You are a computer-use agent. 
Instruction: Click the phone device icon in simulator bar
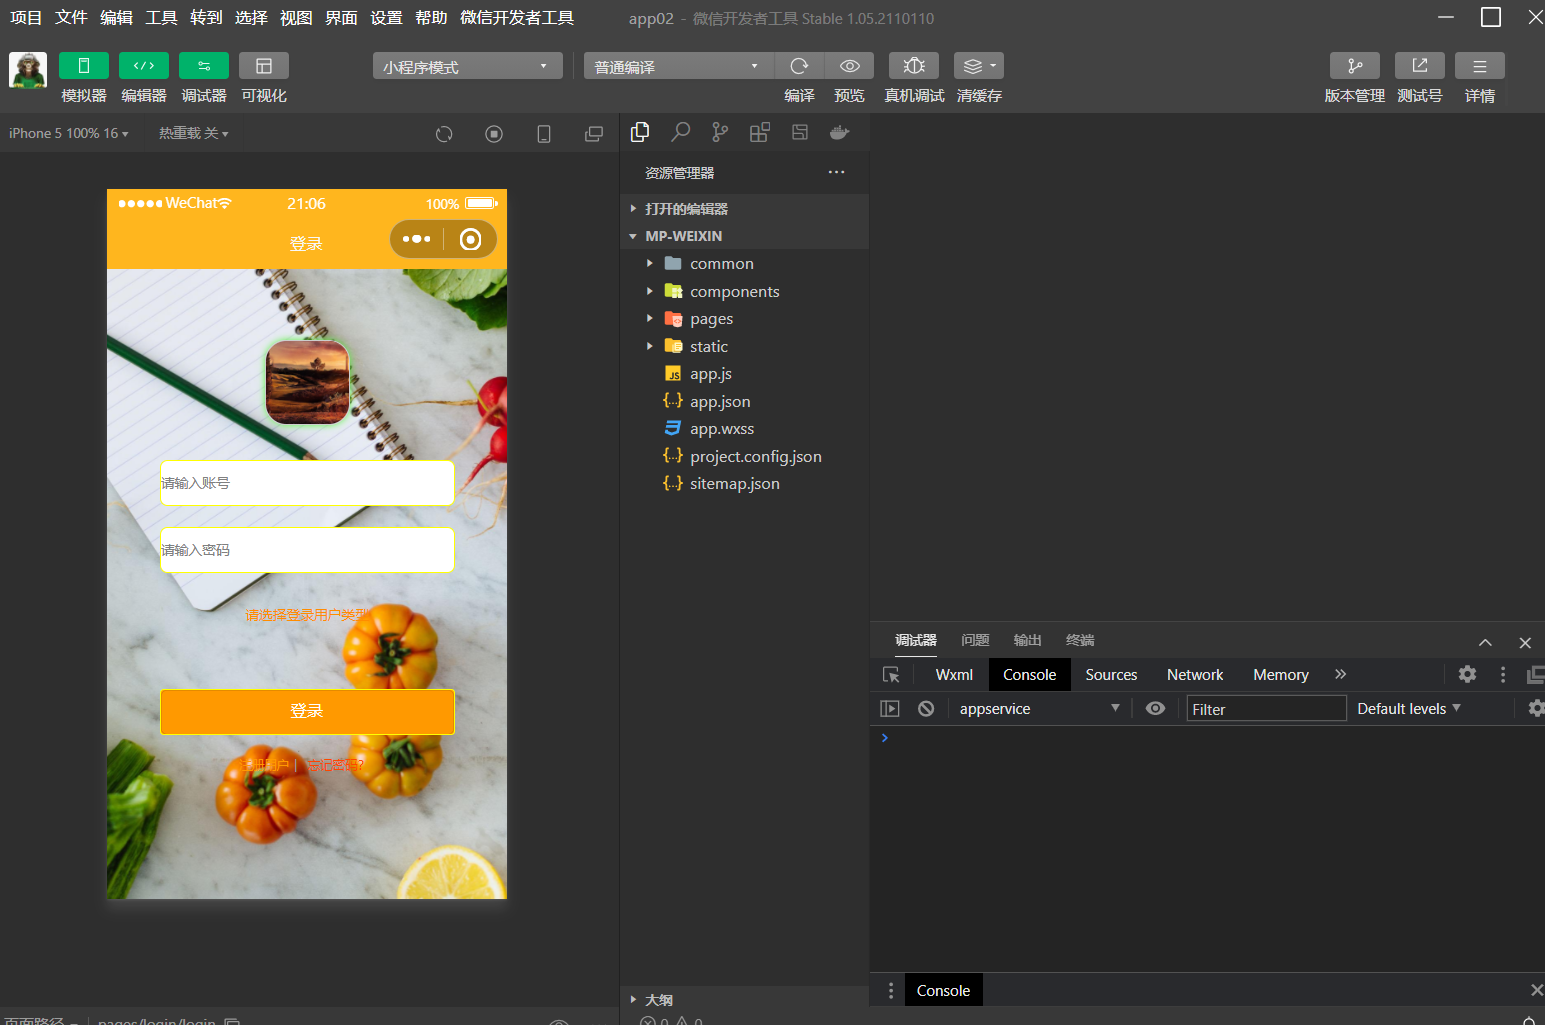[x=544, y=134]
